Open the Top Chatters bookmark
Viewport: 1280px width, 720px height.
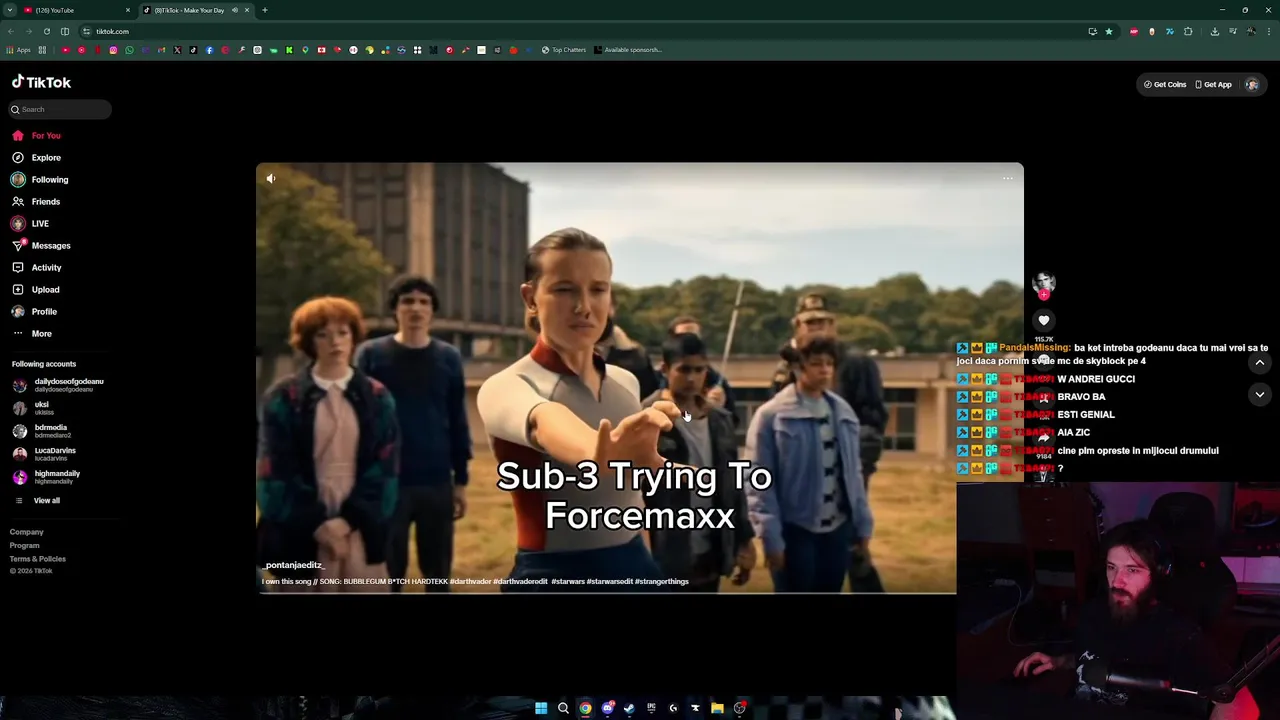click(x=564, y=50)
